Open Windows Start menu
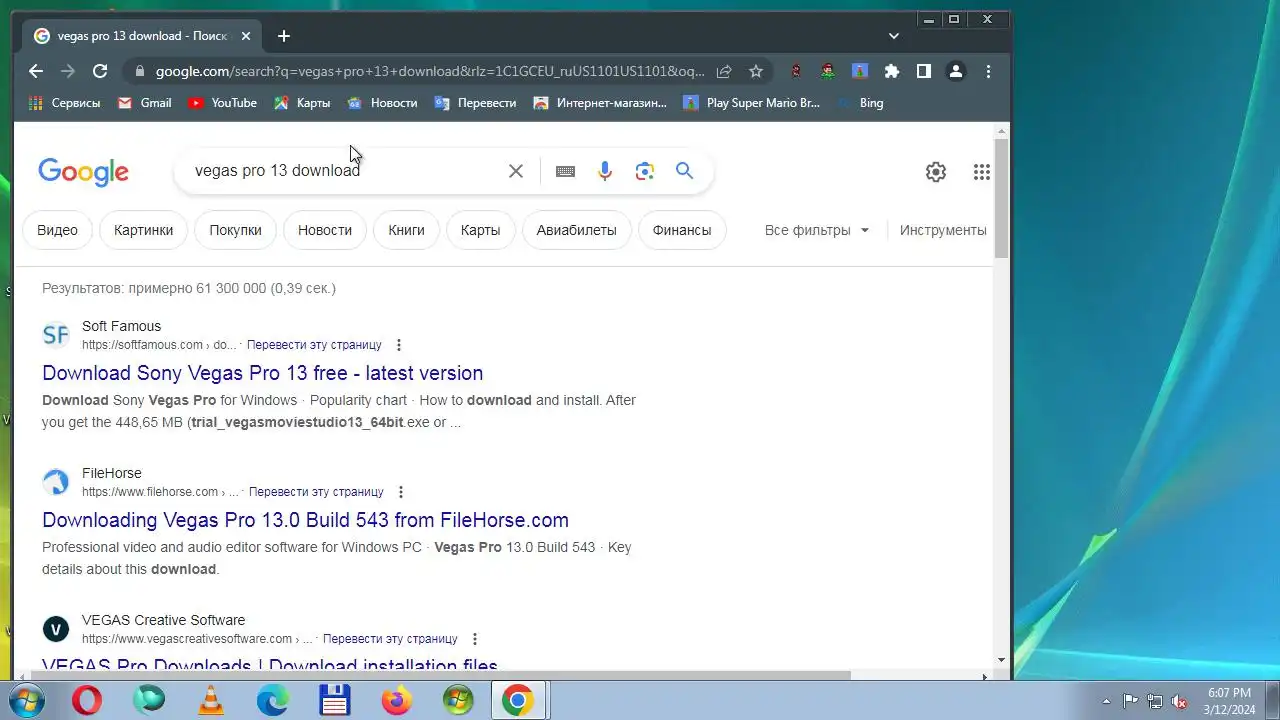This screenshot has height=720, width=1280. (x=26, y=701)
